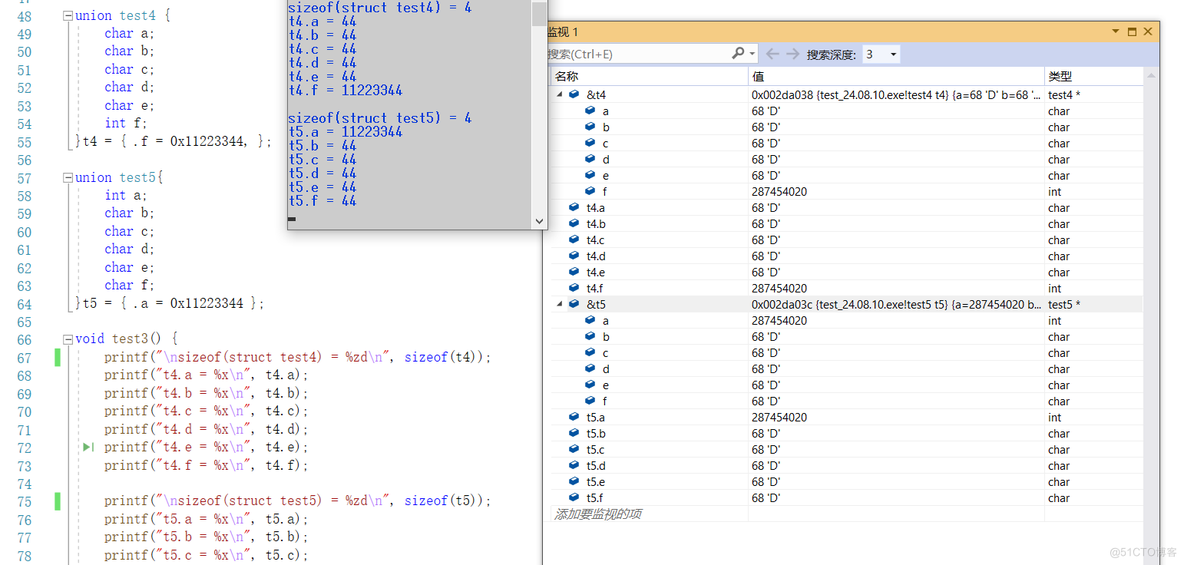Click the forward arrow beside the search box
1184x565 pixels.
pos(792,54)
